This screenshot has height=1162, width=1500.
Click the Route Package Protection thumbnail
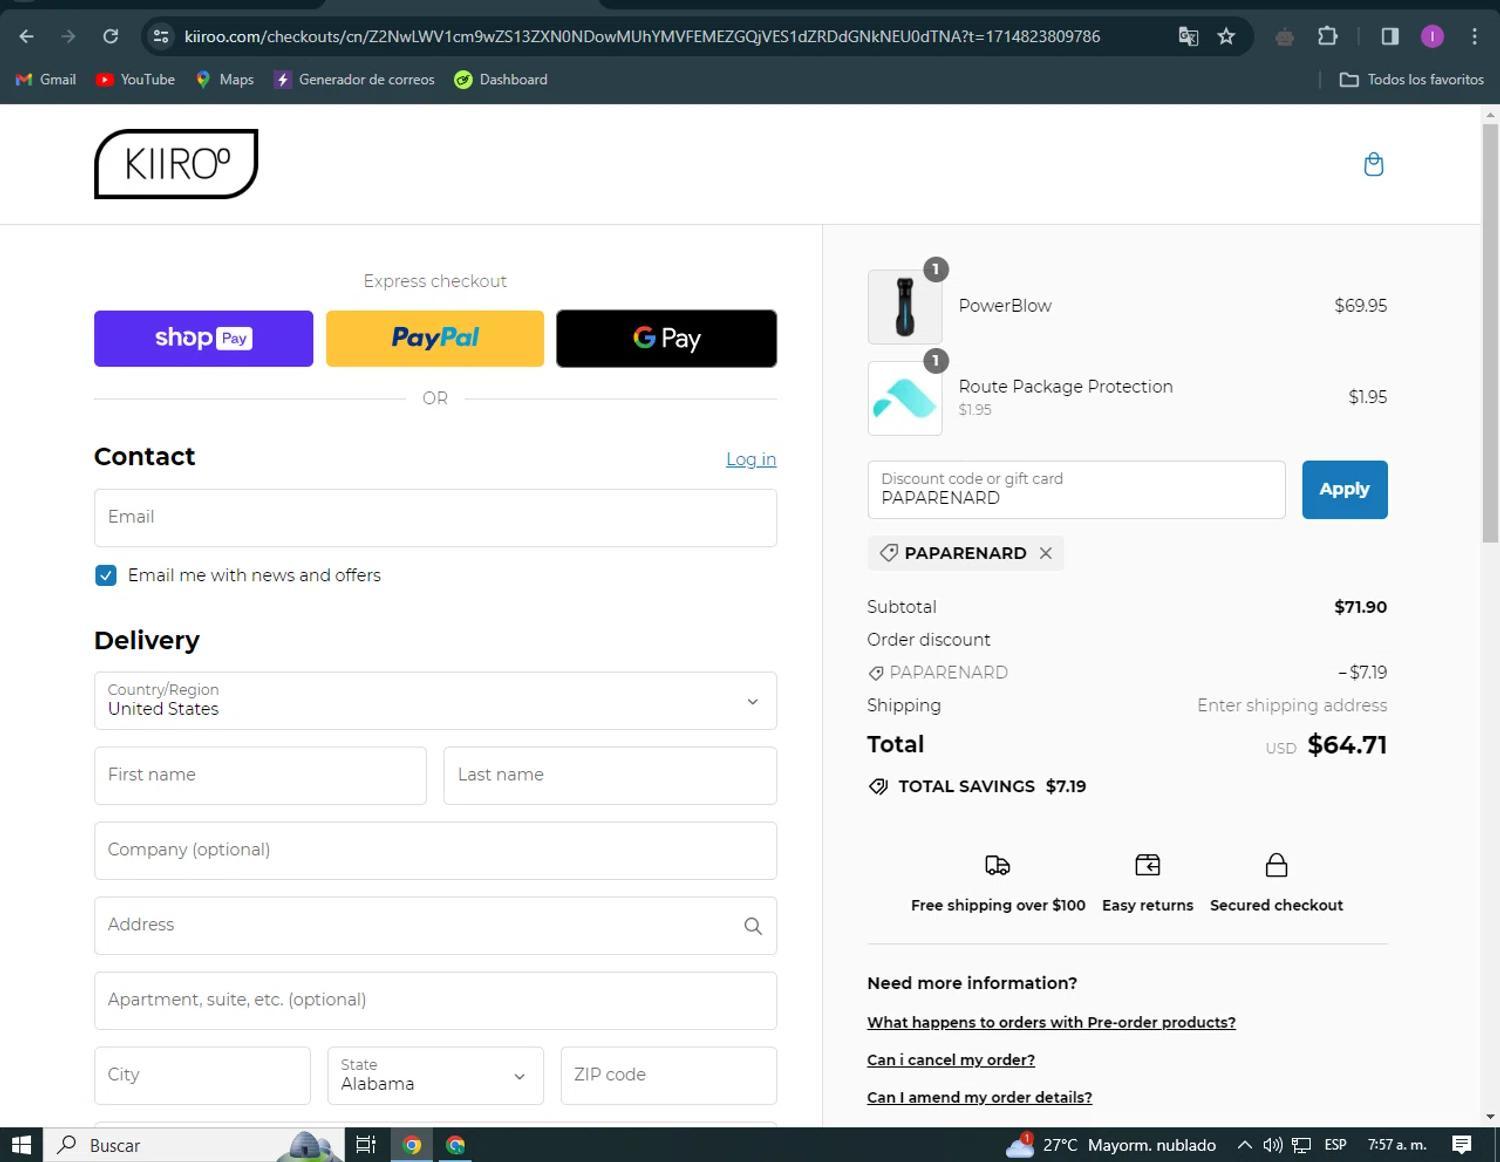point(905,398)
